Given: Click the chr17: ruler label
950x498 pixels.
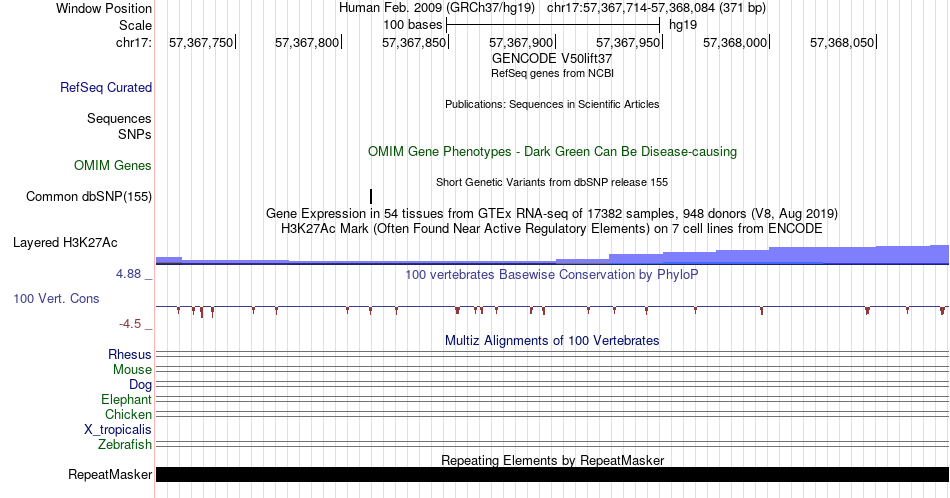Looking at the screenshot, I should click(x=134, y=42).
